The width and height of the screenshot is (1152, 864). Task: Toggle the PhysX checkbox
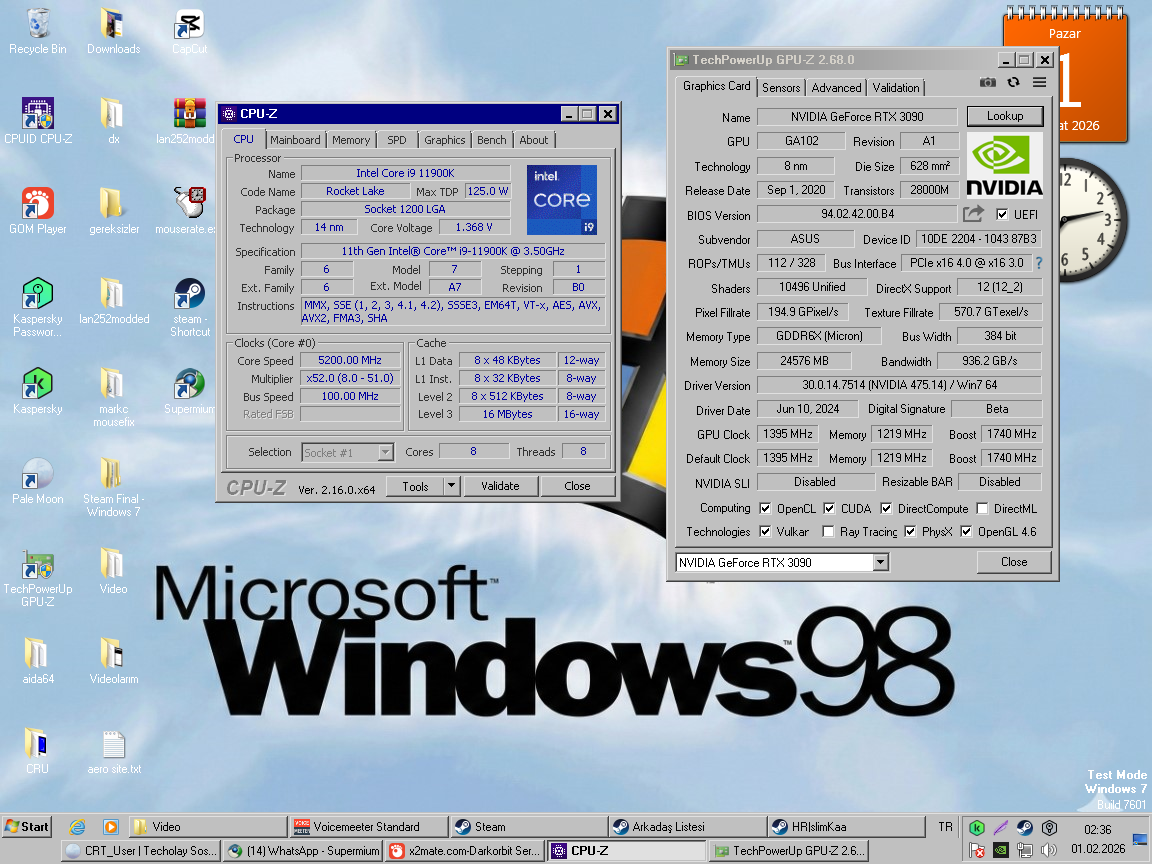(910, 531)
